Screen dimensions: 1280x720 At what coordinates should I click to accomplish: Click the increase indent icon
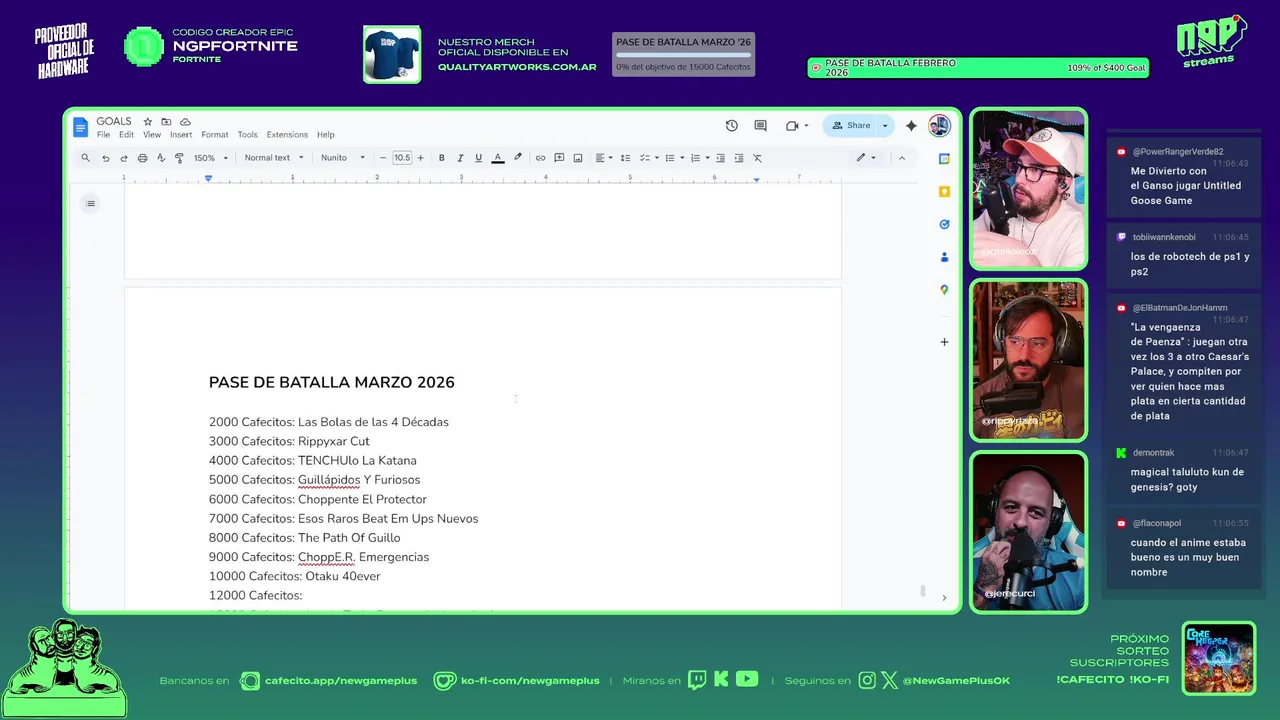(x=739, y=158)
